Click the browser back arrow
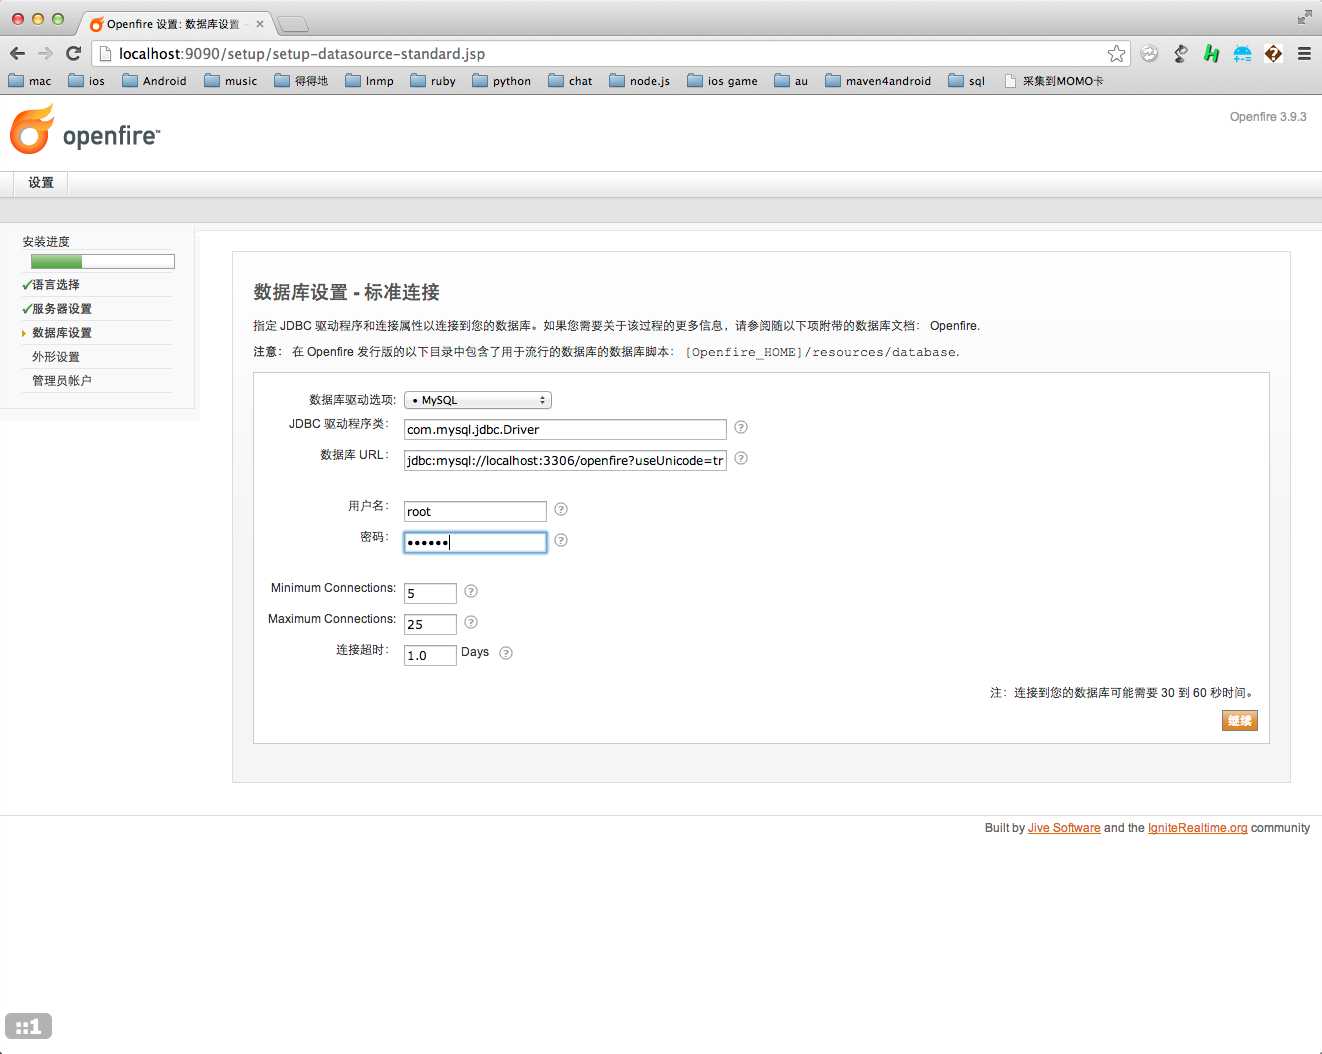Image resolution: width=1322 pixels, height=1054 pixels. (x=17, y=54)
